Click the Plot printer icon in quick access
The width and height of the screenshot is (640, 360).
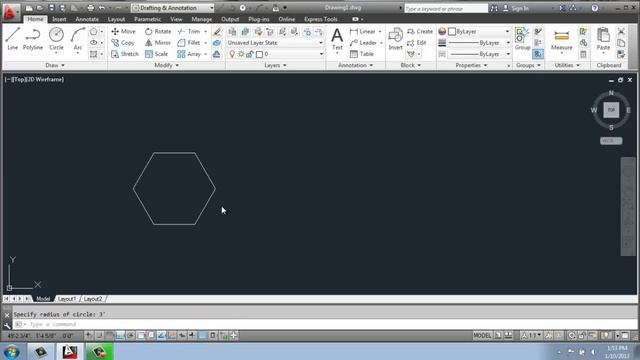91,8
